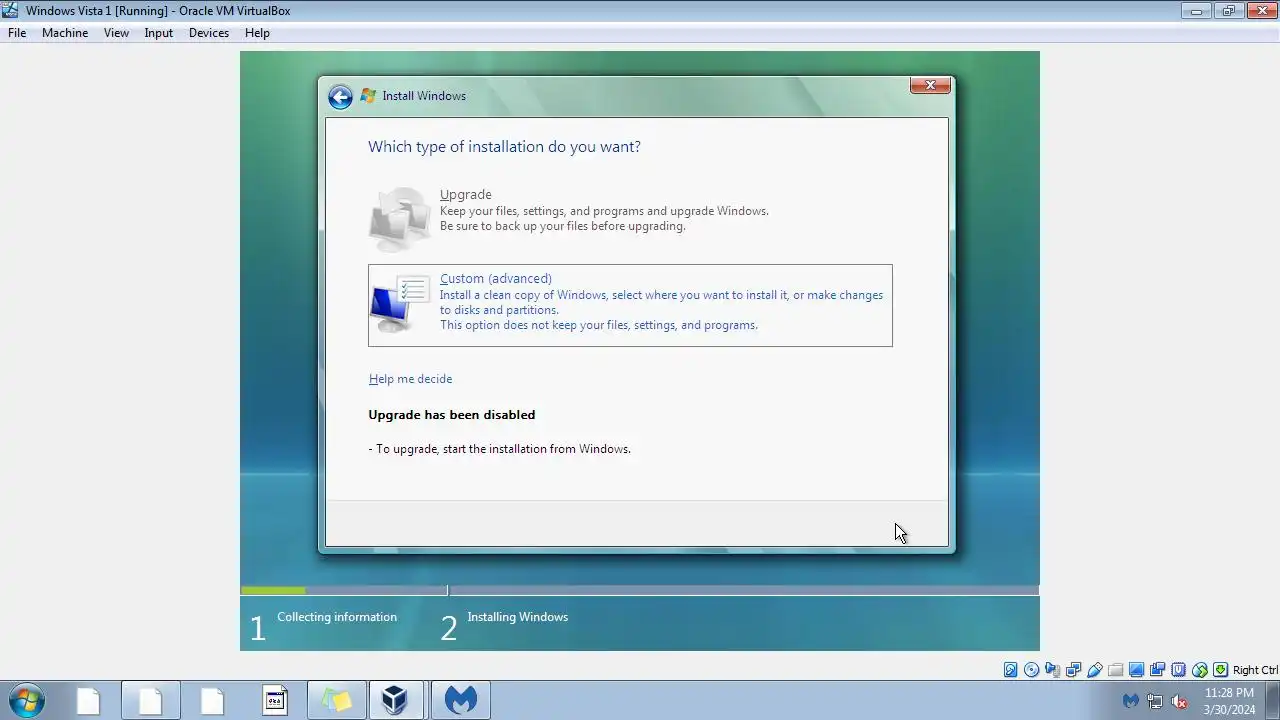Click Malwarebytes icon in system tray

1131,701
